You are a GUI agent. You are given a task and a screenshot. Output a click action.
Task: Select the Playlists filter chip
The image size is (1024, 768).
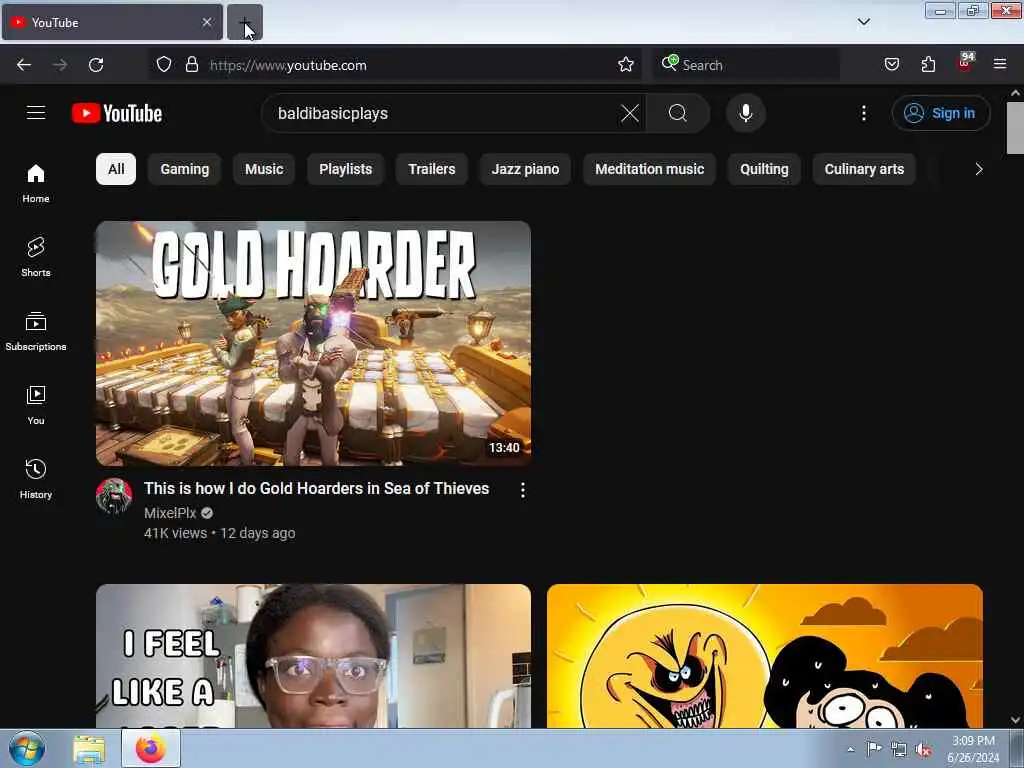click(345, 169)
